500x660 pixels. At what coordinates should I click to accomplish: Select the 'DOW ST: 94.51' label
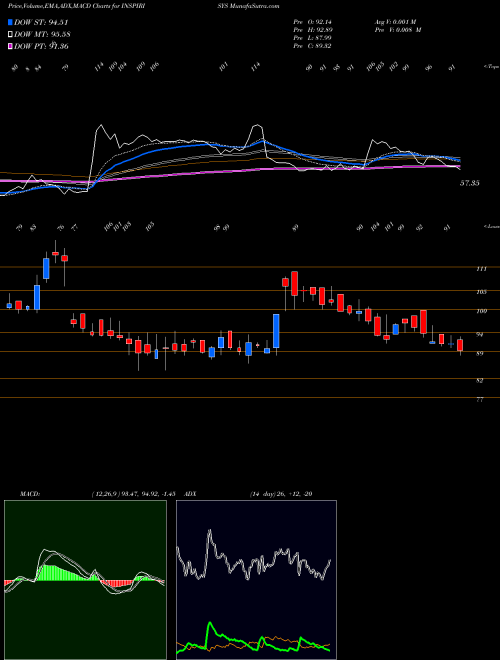[41, 23]
